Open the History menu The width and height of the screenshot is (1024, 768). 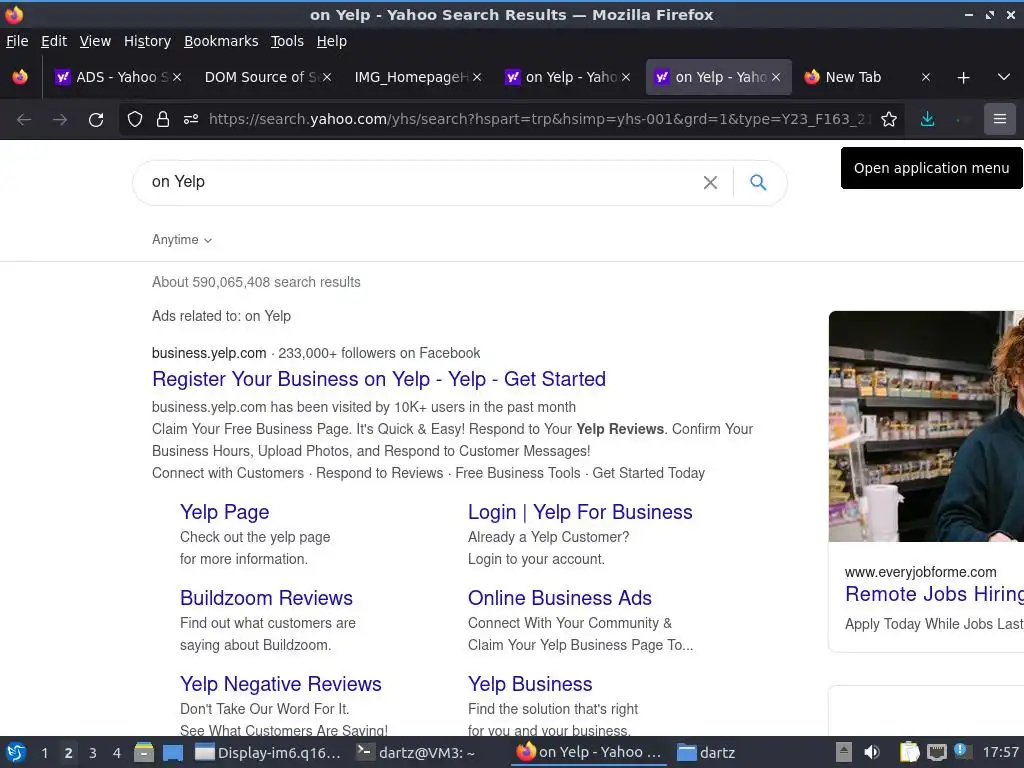[147, 41]
